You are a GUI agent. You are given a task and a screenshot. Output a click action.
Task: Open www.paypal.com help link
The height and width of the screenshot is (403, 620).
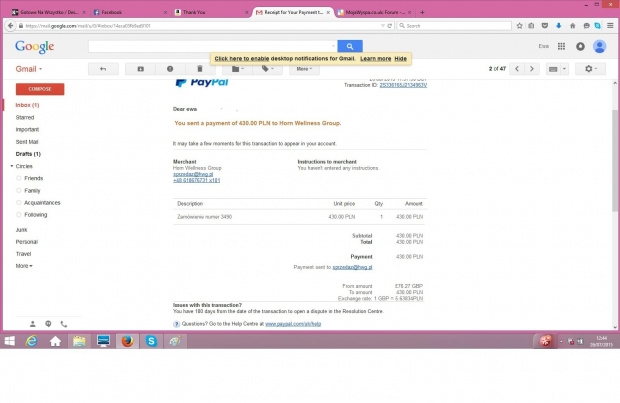[293, 324]
